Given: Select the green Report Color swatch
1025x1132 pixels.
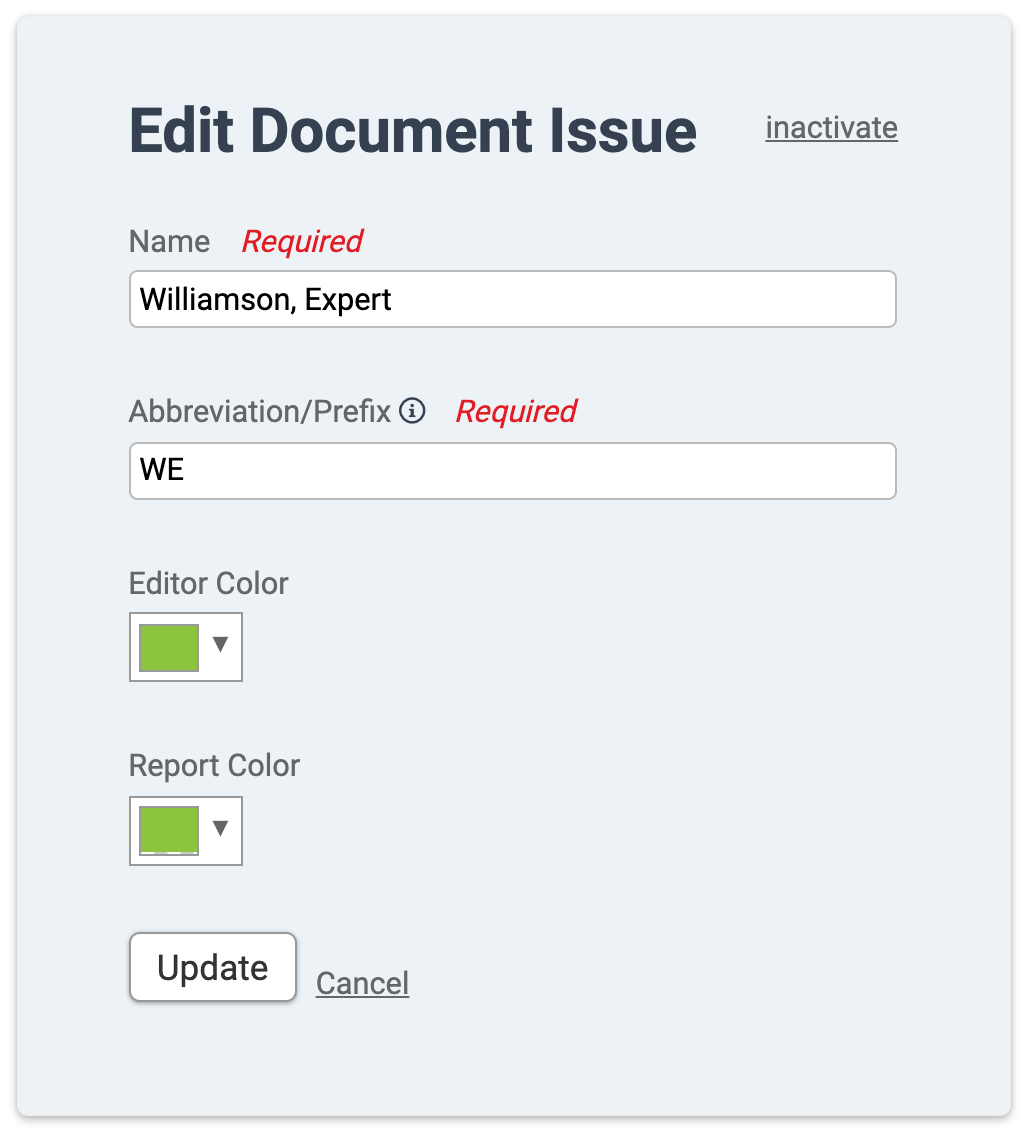Looking at the screenshot, I should (169, 831).
